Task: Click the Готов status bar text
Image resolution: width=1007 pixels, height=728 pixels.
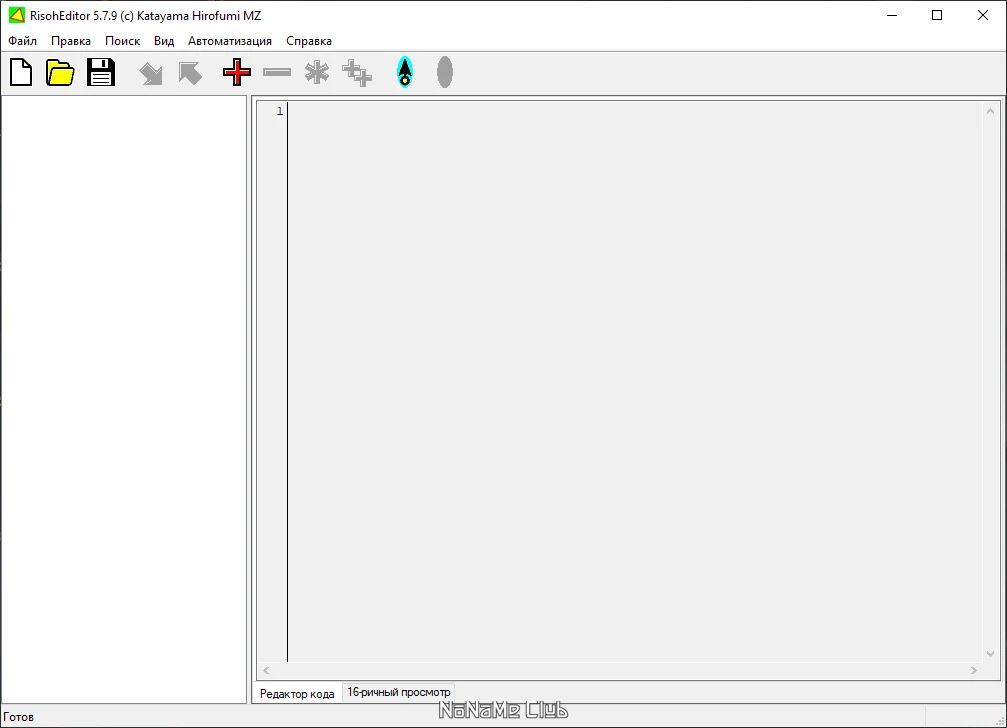Action: (19, 717)
